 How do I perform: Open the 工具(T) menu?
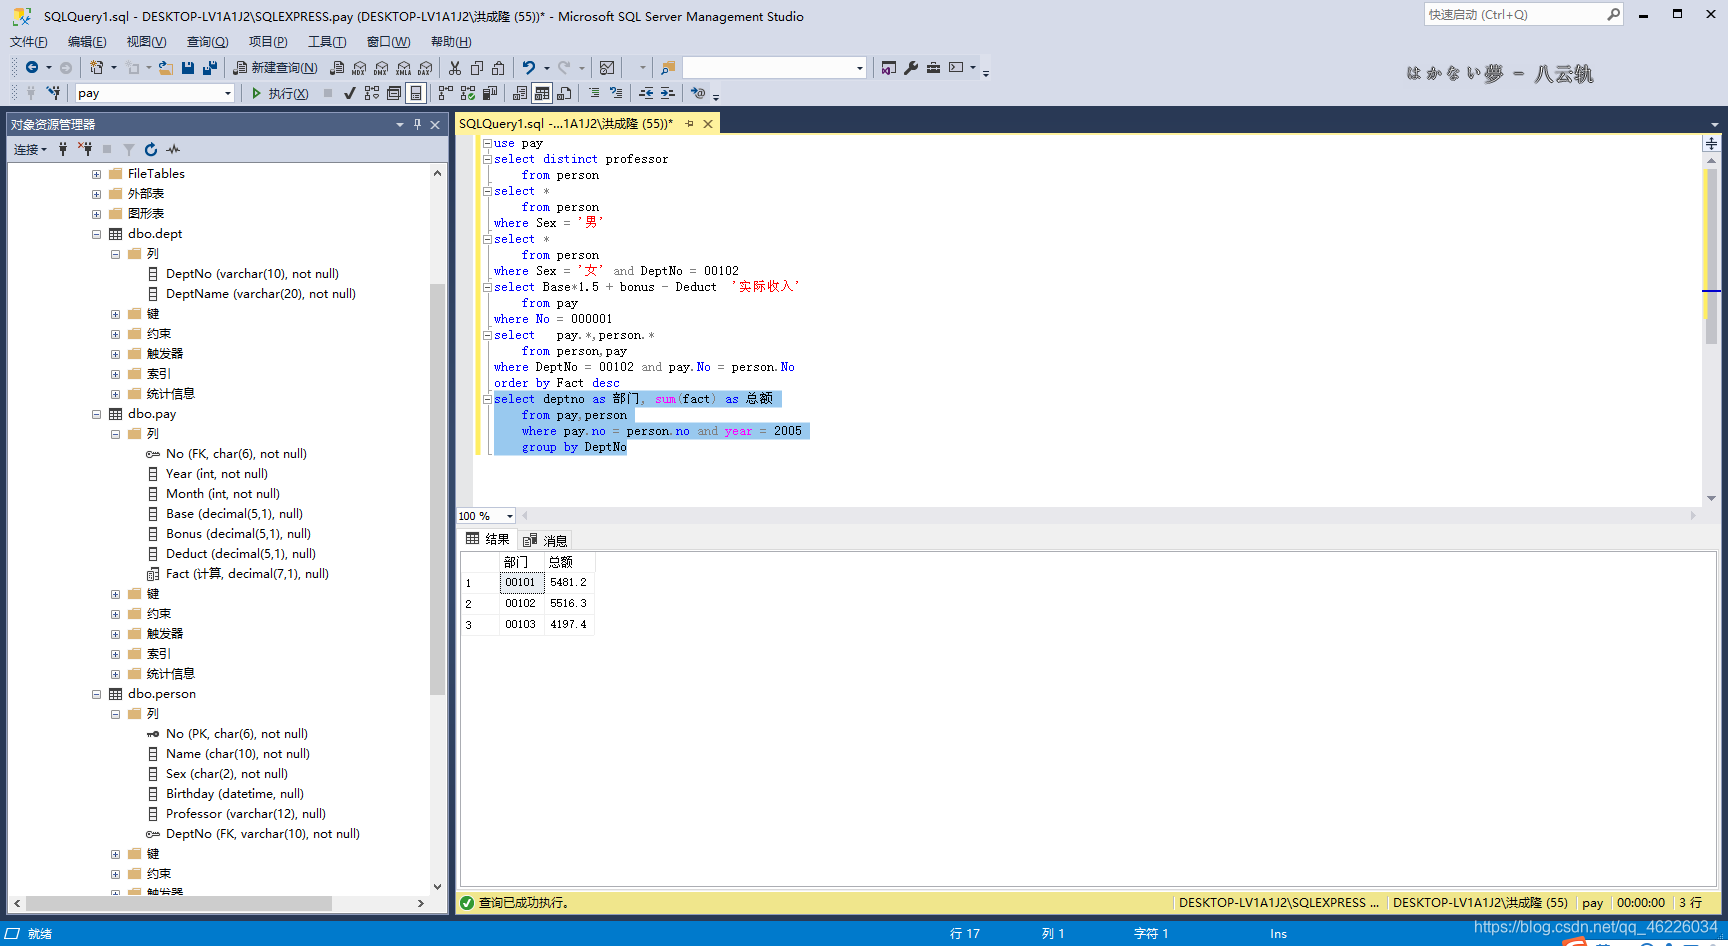[327, 41]
